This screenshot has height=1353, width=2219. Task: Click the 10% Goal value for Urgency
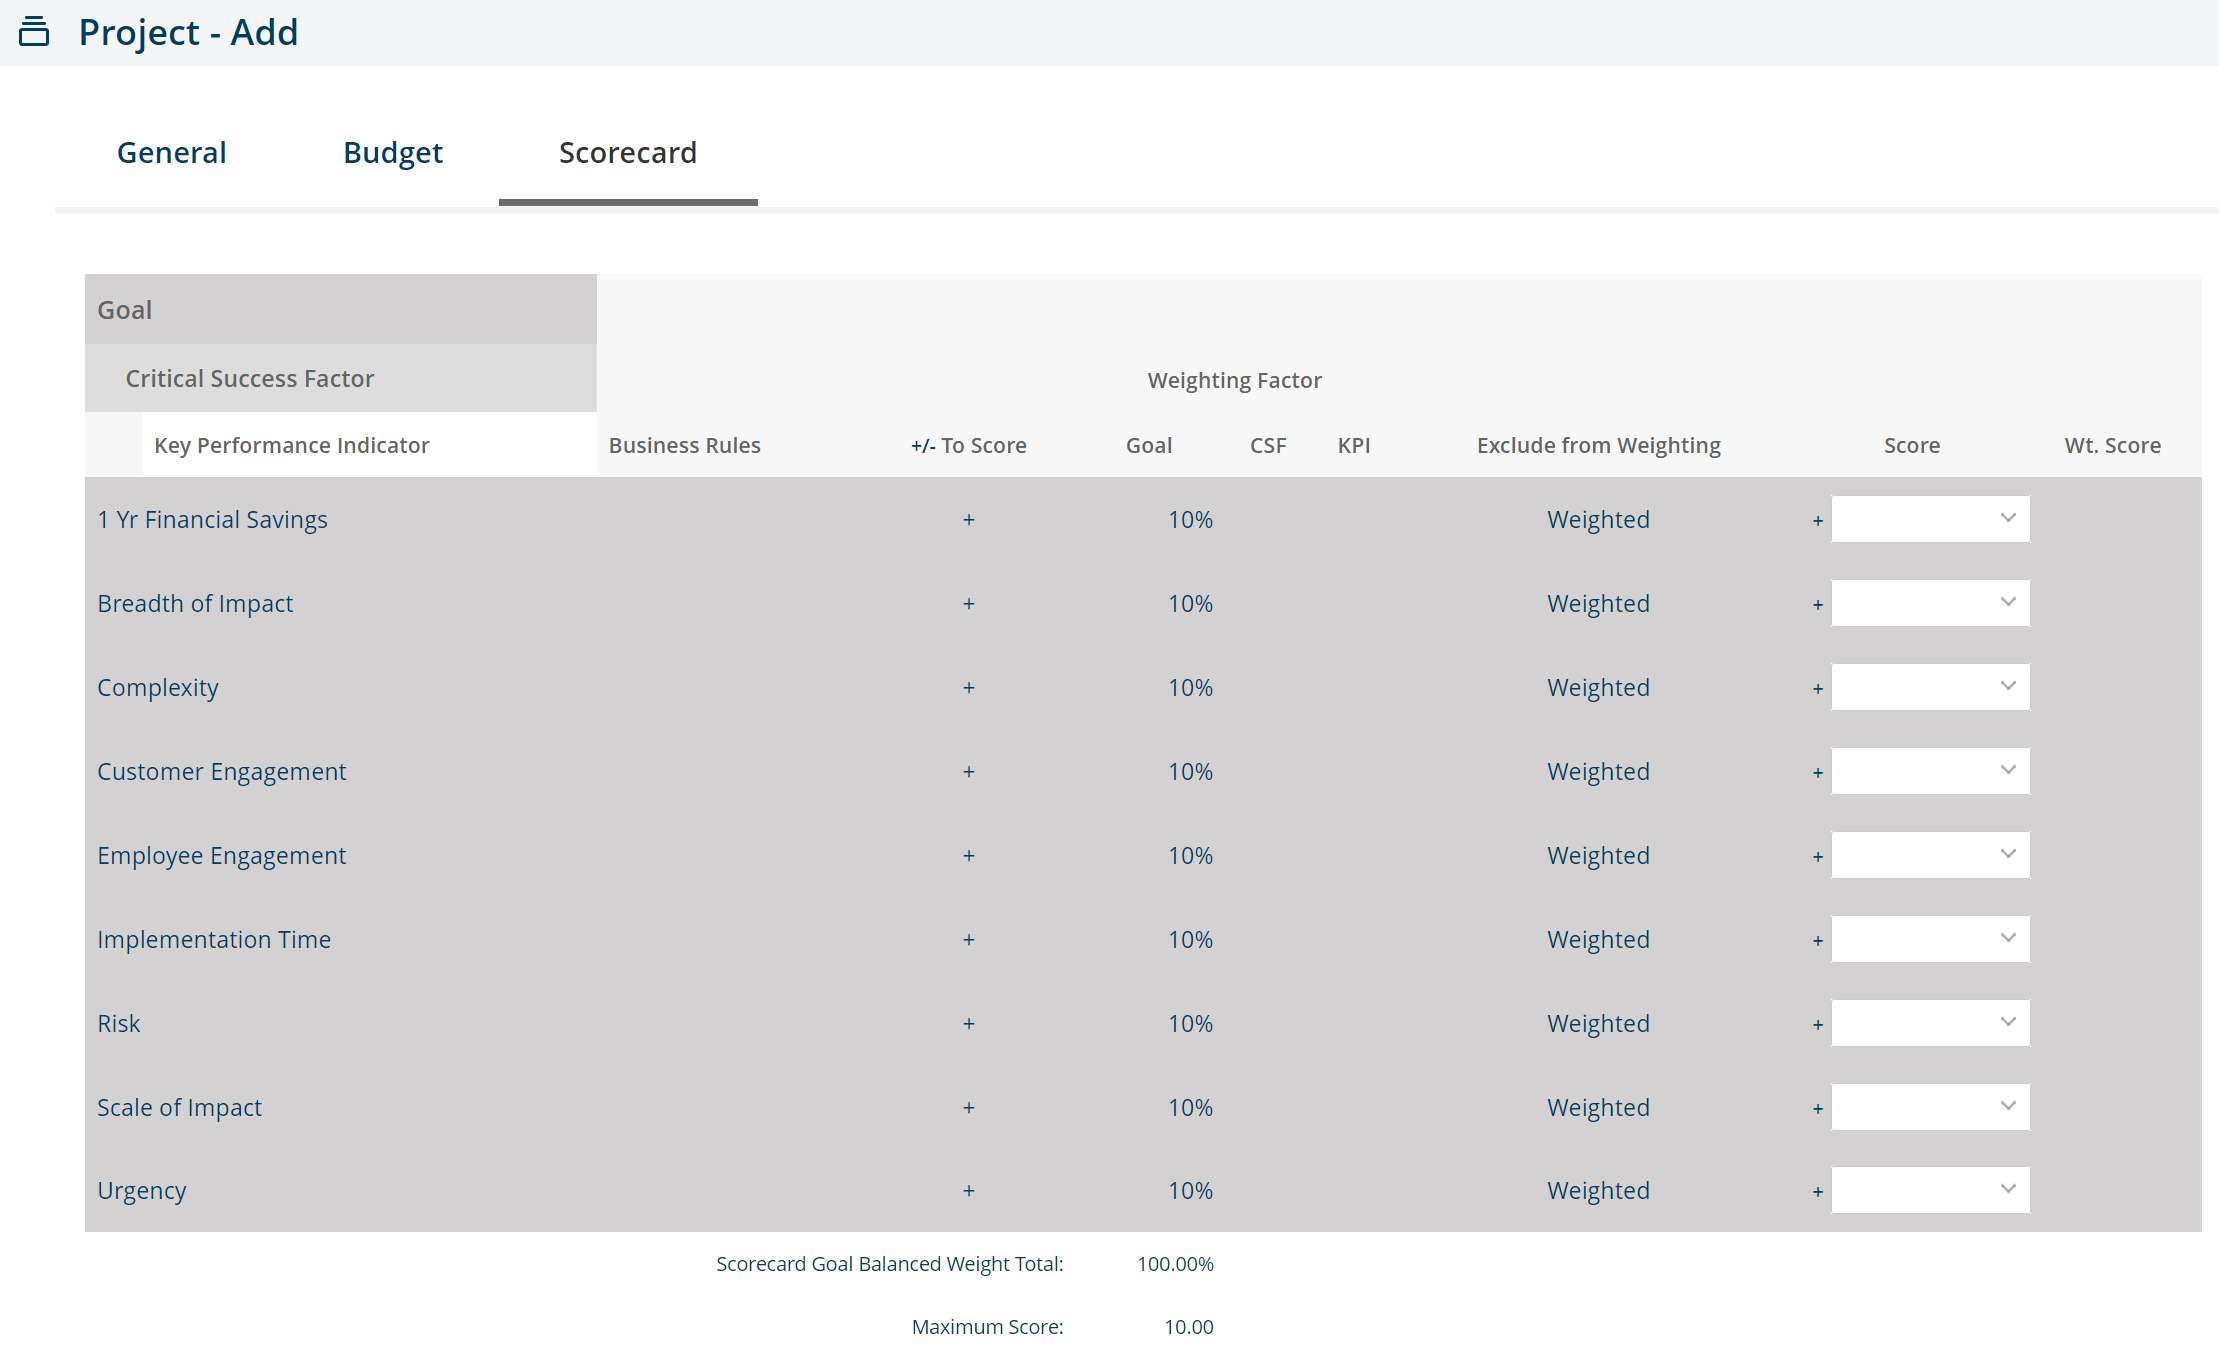(1190, 1190)
